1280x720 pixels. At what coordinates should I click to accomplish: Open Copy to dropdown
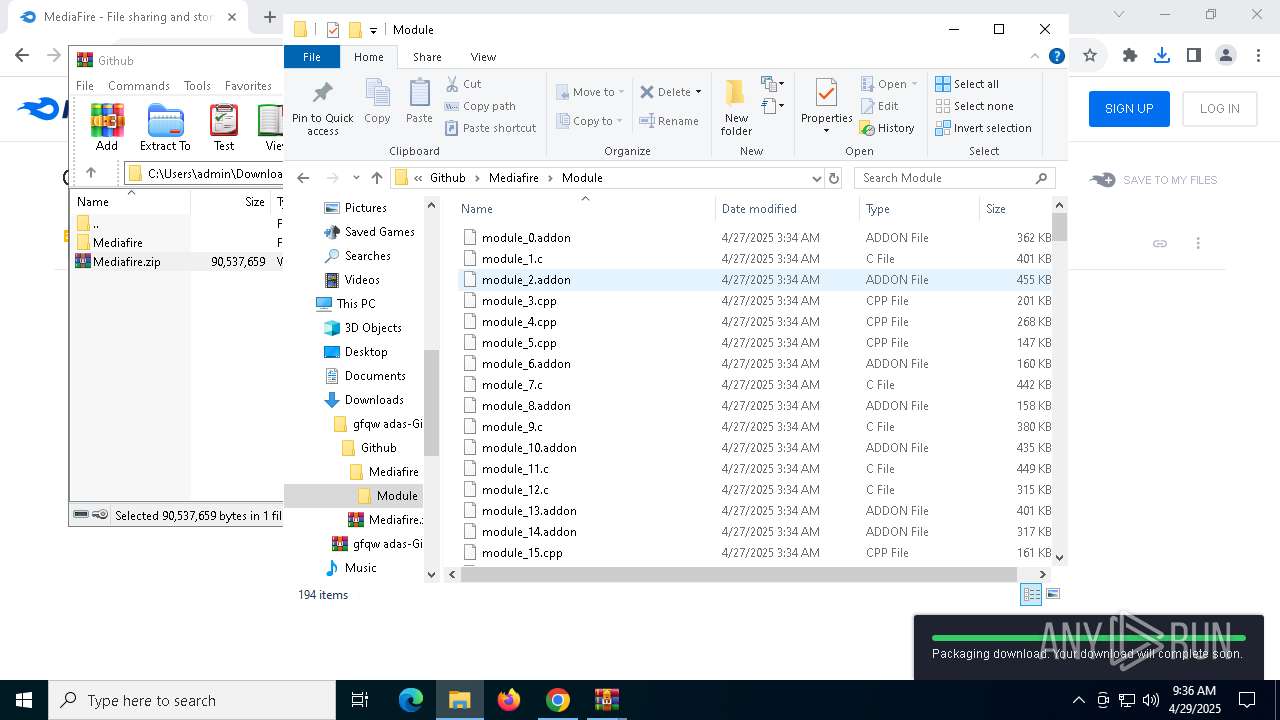coord(589,121)
